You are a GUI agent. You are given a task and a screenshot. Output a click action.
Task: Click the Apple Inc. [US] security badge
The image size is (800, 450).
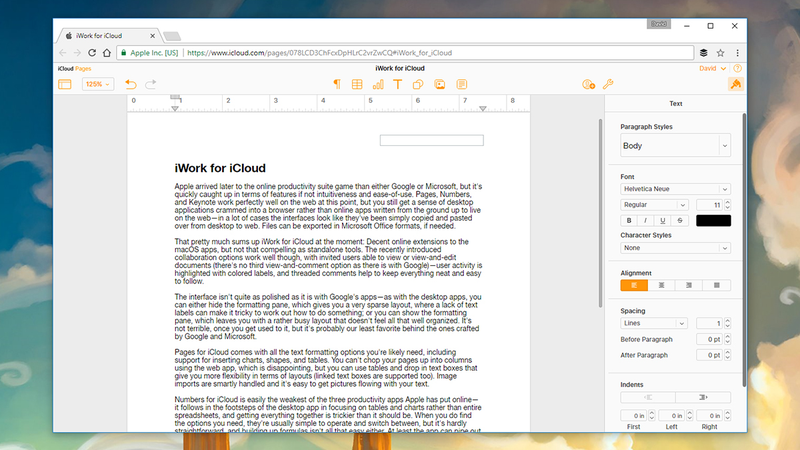[x=150, y=53]
